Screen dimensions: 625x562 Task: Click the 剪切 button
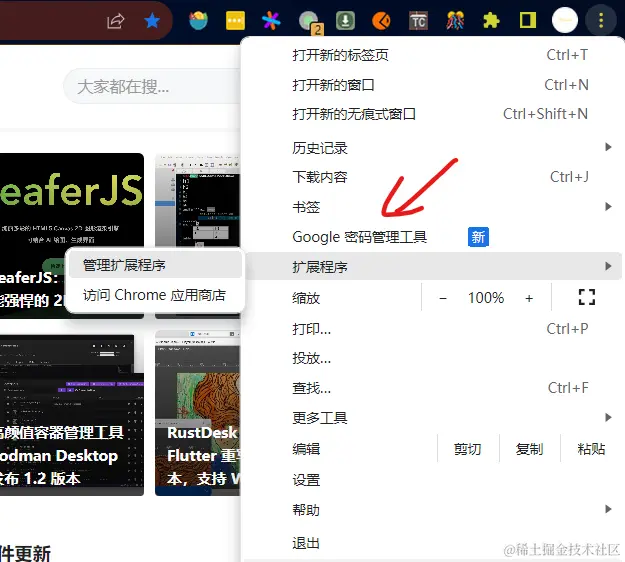[x=468, y=449]
